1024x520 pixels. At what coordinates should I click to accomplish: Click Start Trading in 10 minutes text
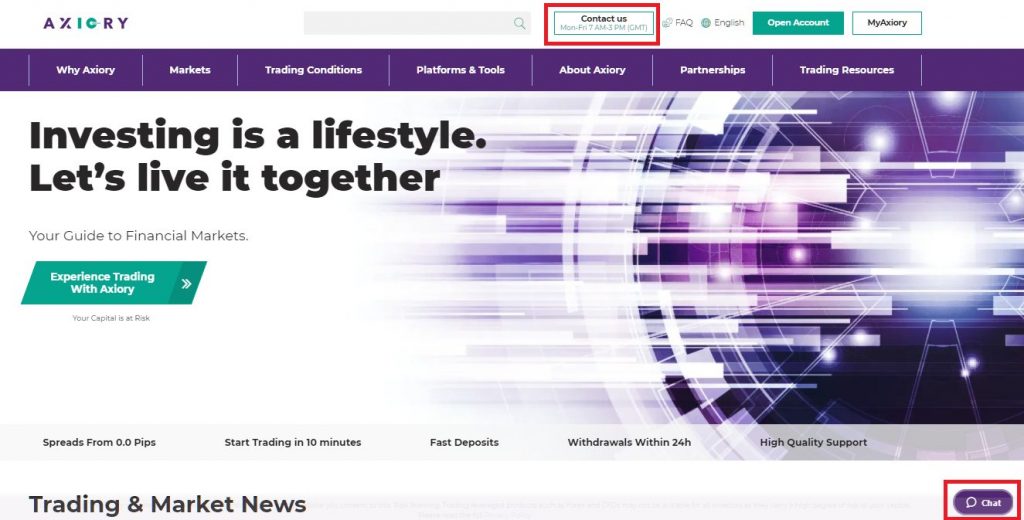(293, 442)
